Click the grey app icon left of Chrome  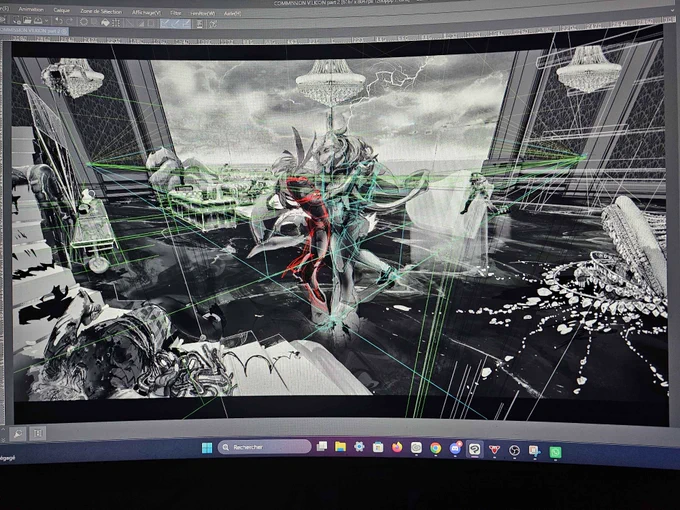pyautogui.click(x=416, y=448)
